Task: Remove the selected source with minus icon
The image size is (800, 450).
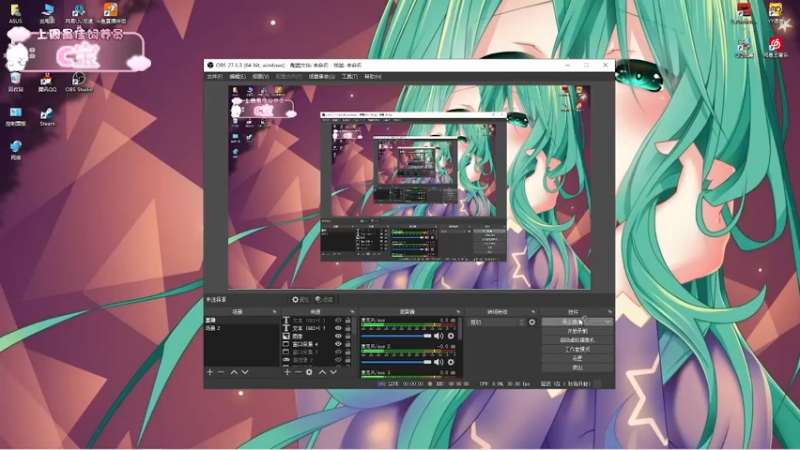Action: click(298, 372)
